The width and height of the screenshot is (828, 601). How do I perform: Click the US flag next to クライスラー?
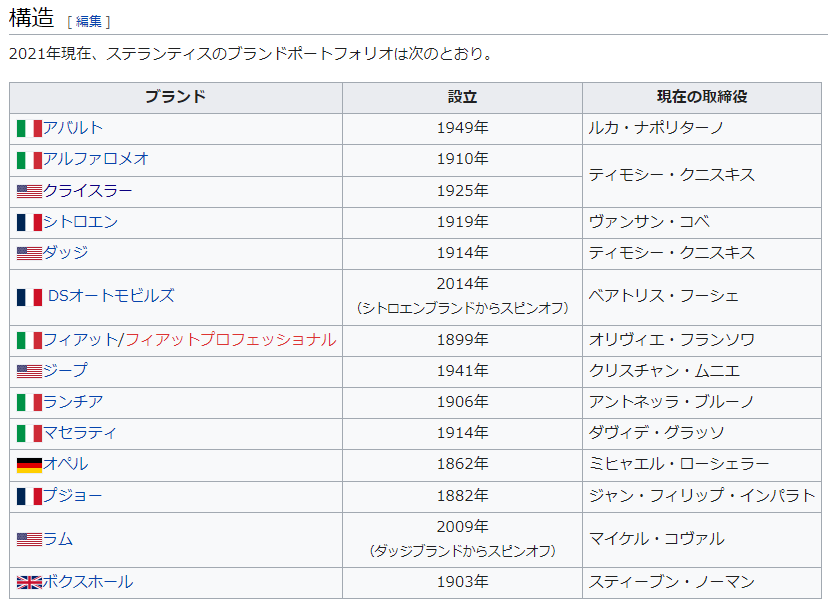(x=29, y=191)
